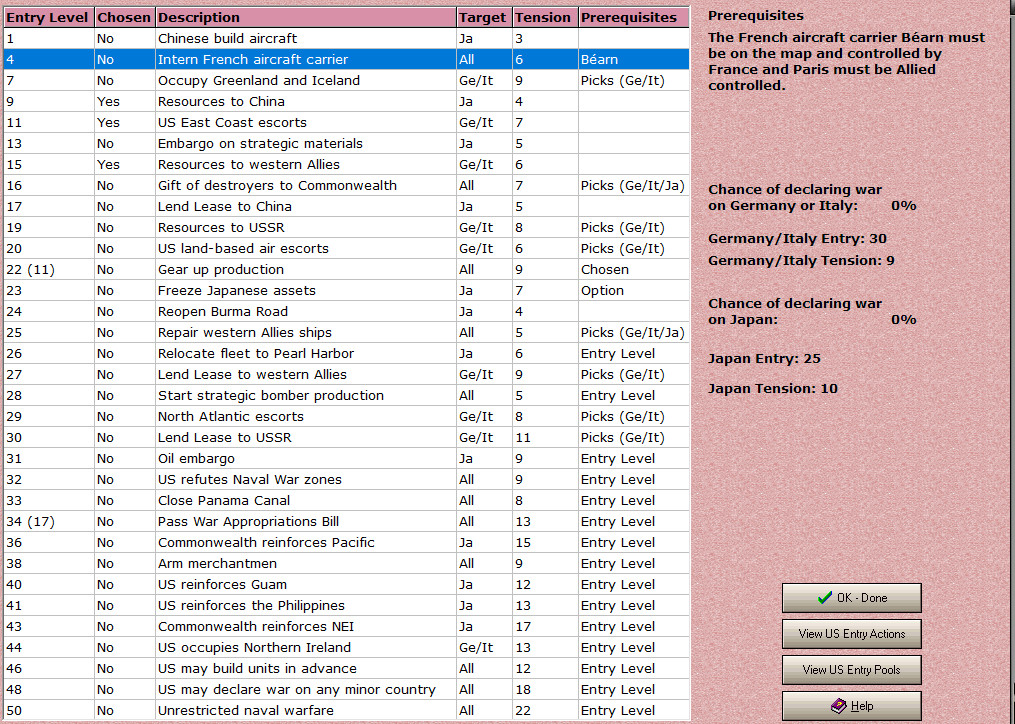The image size is (1015, 724).
Task: Select "Start strategic bomber production" row
Action: 346,396
